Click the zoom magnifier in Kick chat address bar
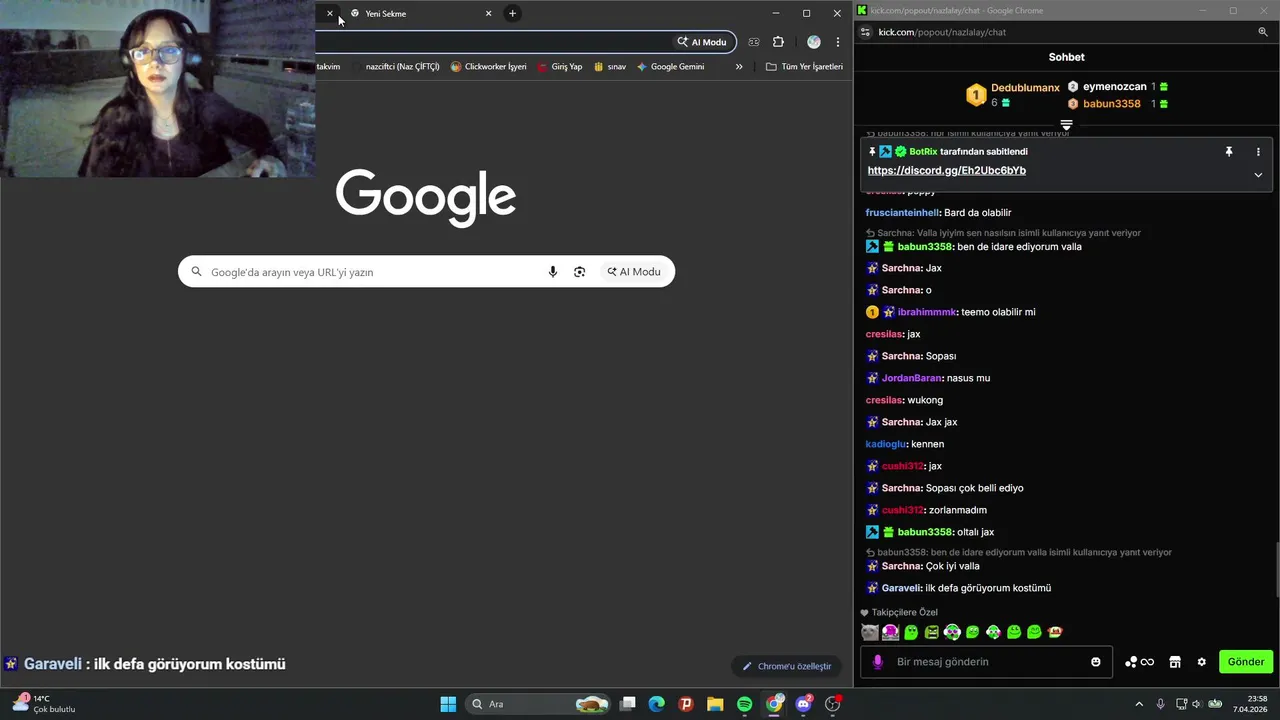This screenshot has width=1280, height=720. [1263, 32]
